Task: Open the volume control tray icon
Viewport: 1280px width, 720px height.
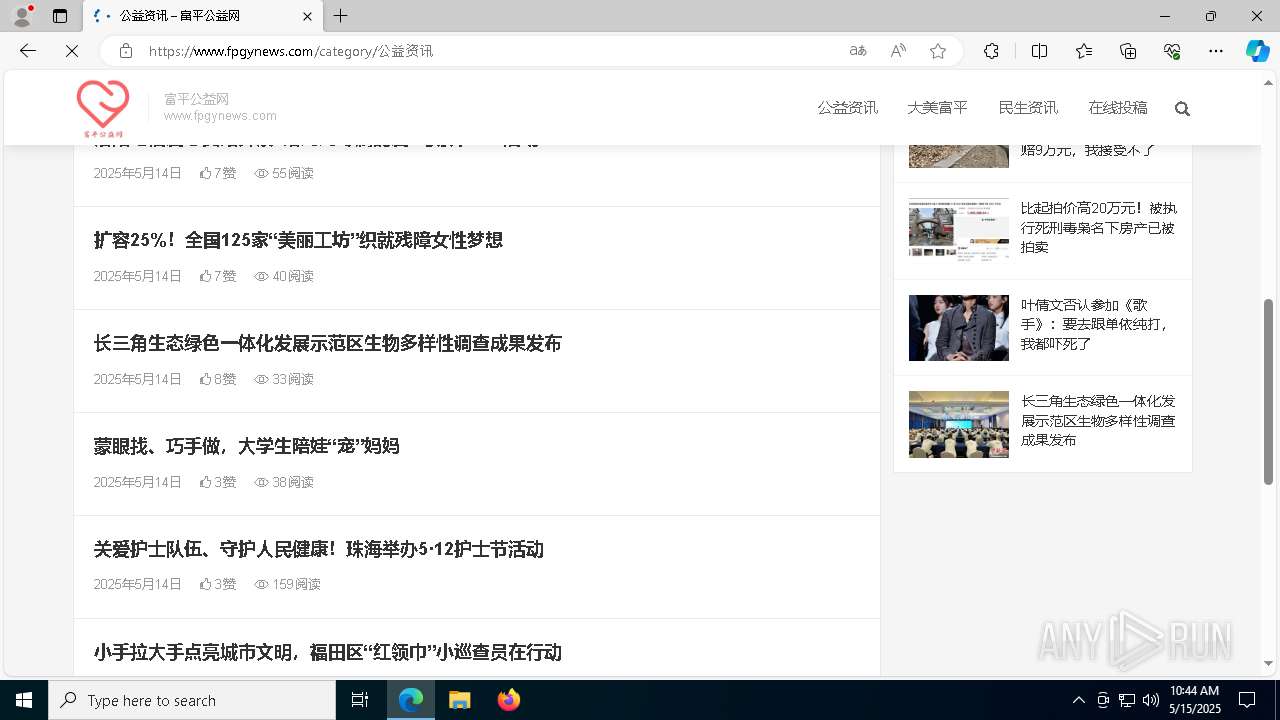Action: coord(1151,700)
